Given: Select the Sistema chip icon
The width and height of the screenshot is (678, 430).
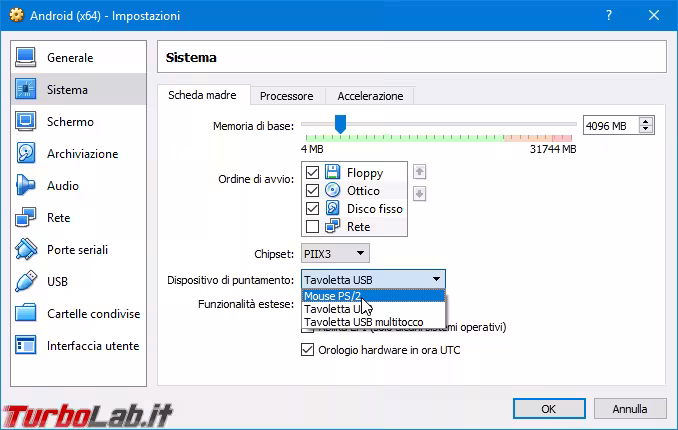Looking at the screenshot, I should pyautogui.click(x=26, y=90).
